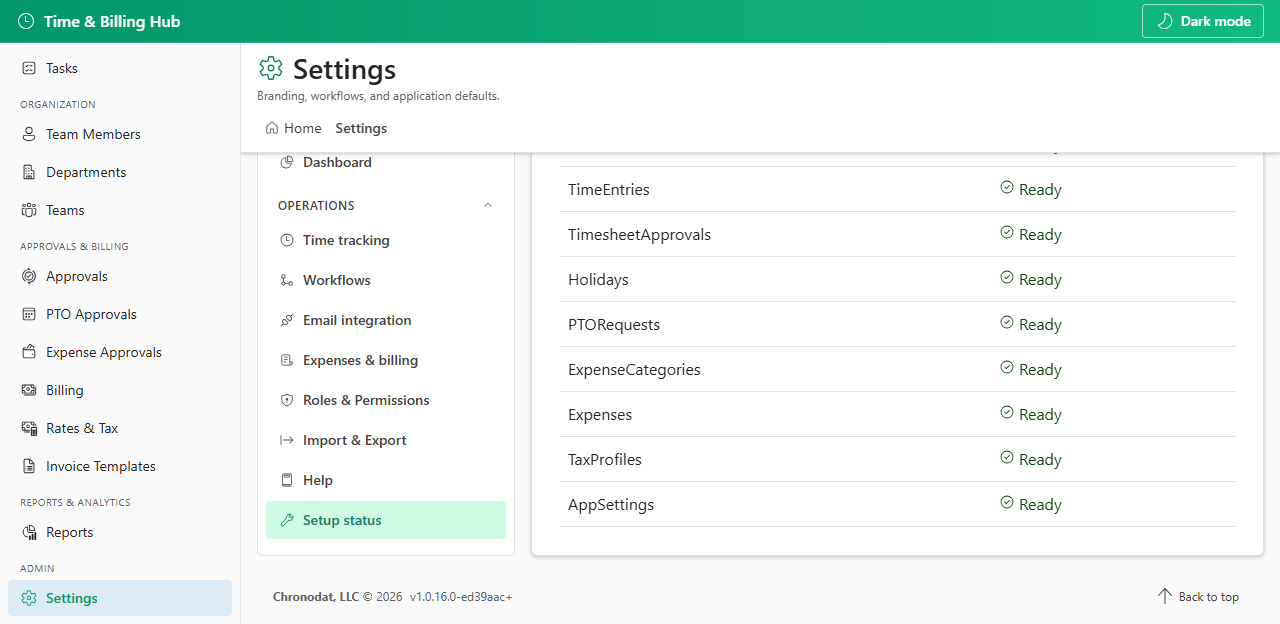
Task: Click the Import & Export arrow icon
Action: click(x=286, y=440)
